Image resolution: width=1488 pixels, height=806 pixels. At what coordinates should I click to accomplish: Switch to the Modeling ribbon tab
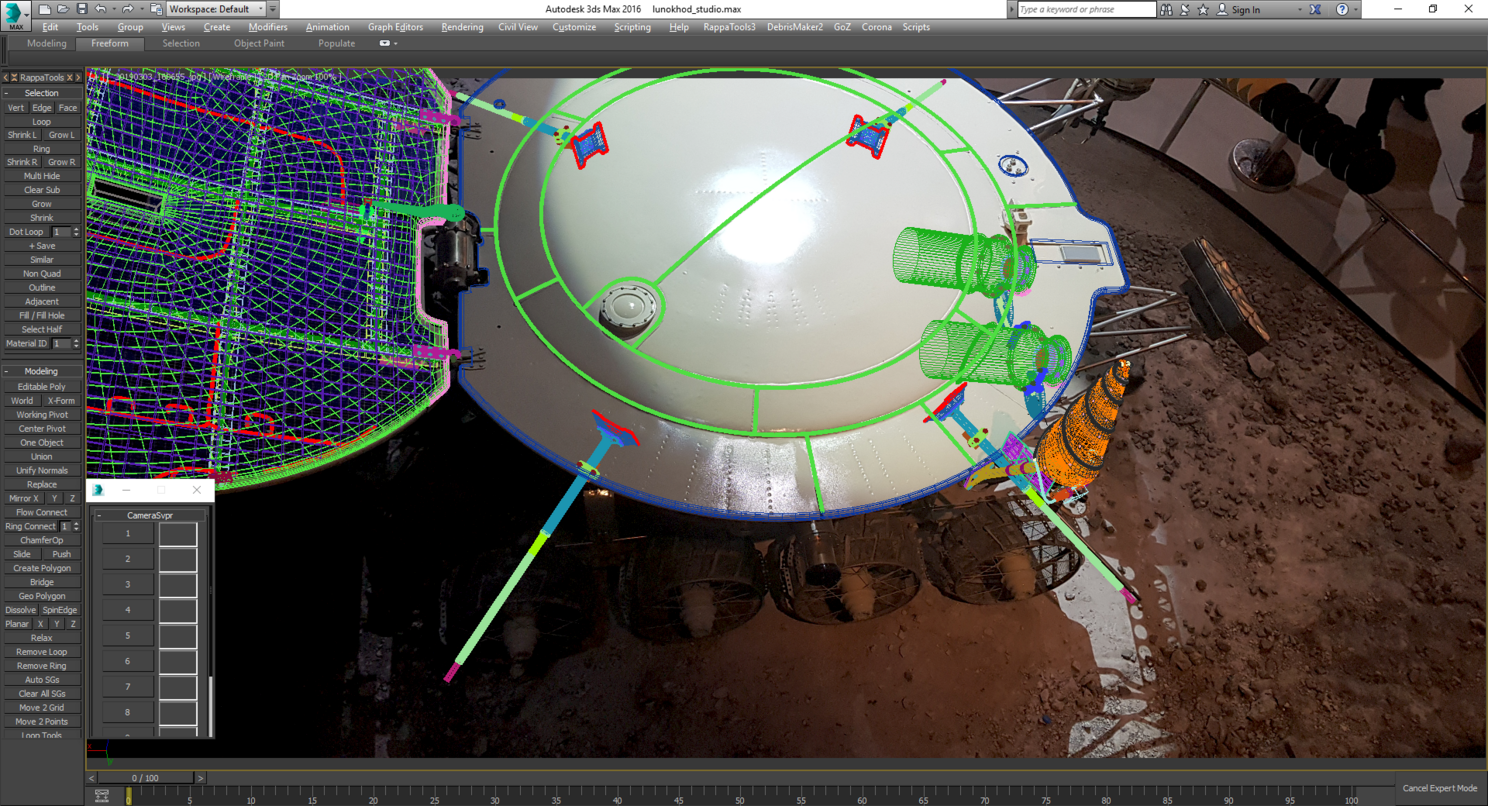pos(47,44)
